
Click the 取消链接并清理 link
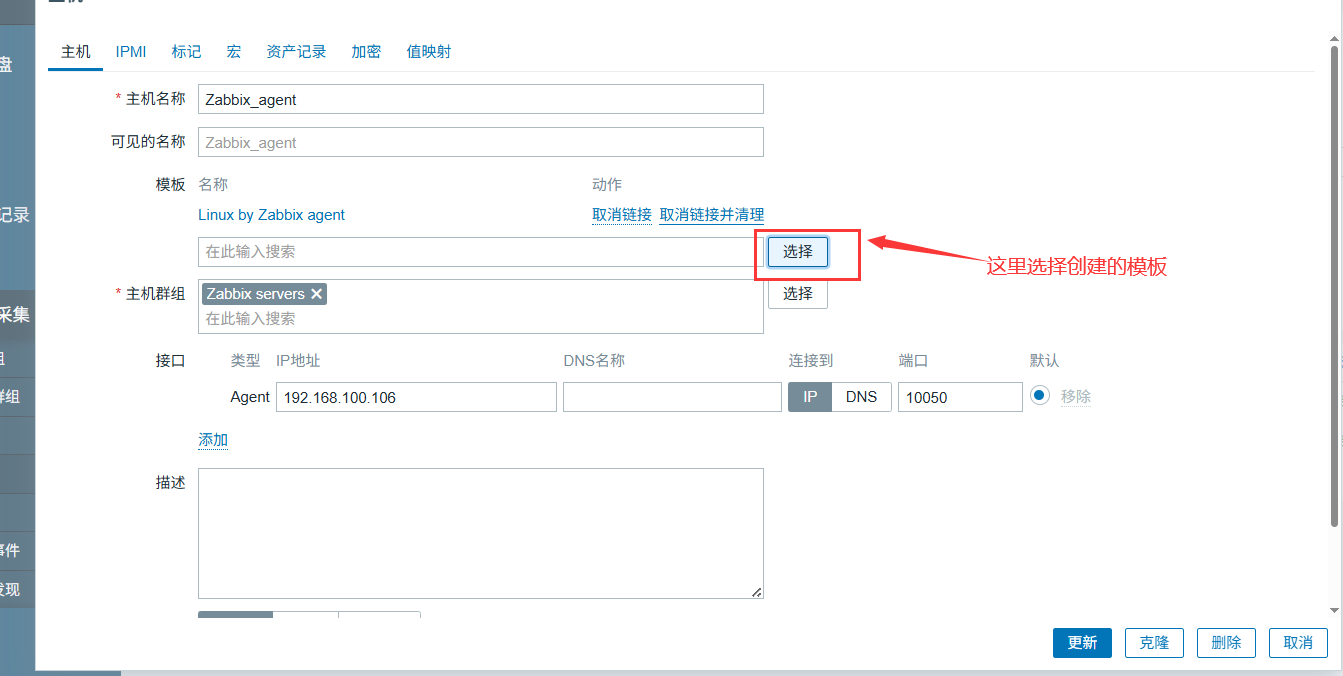[712, 215]
